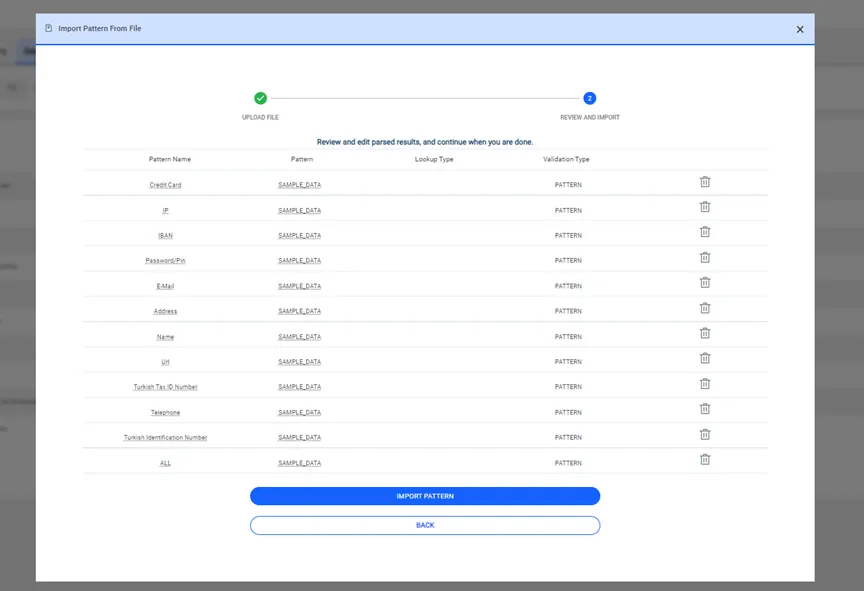Open SAMPLE_DATA for Turkish Tax ID Number
This screenshot has width=864, height=591.
click(x=299, y=387)
